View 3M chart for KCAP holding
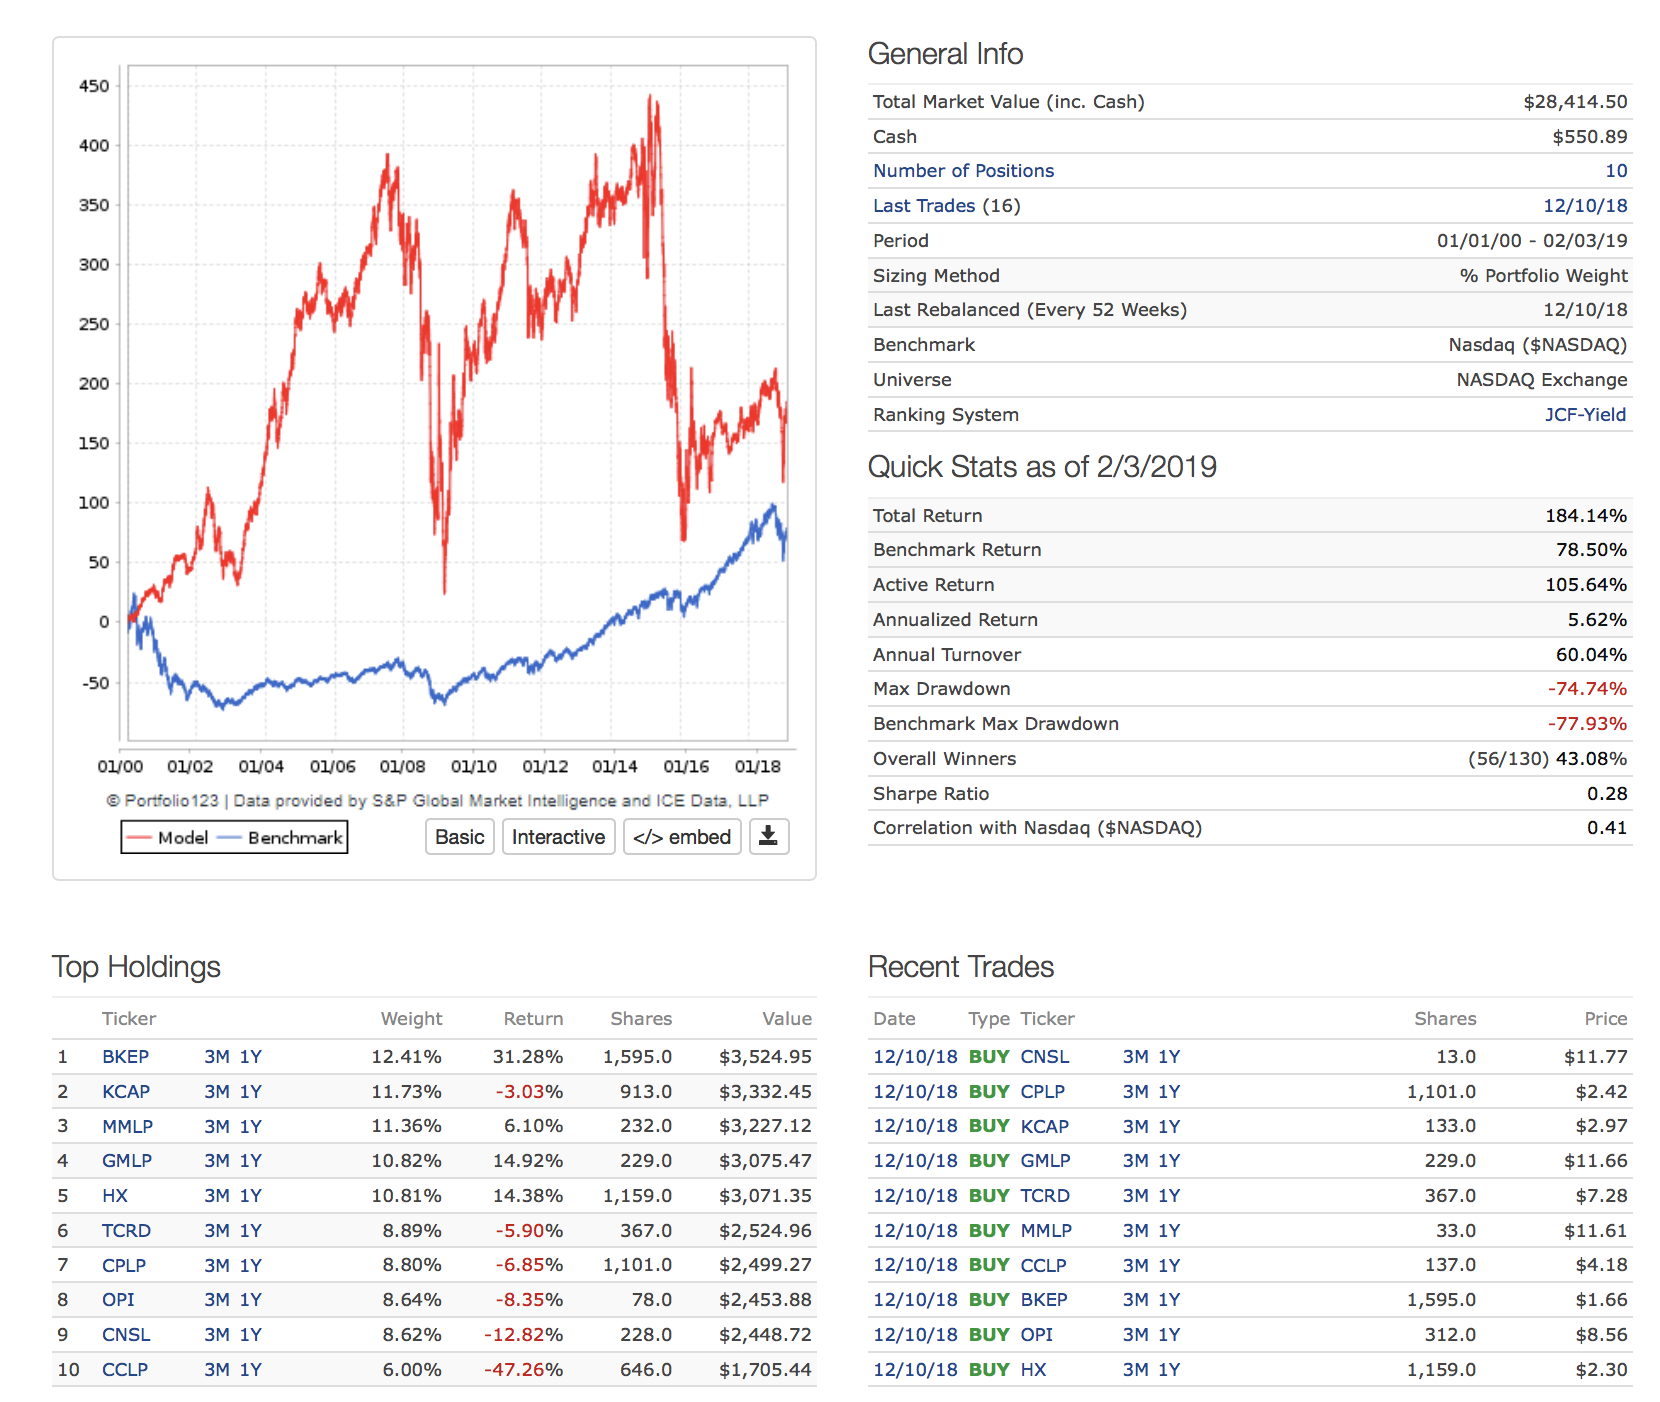This screenshot has height=1402, width=1660. [x=217, y=1092]
